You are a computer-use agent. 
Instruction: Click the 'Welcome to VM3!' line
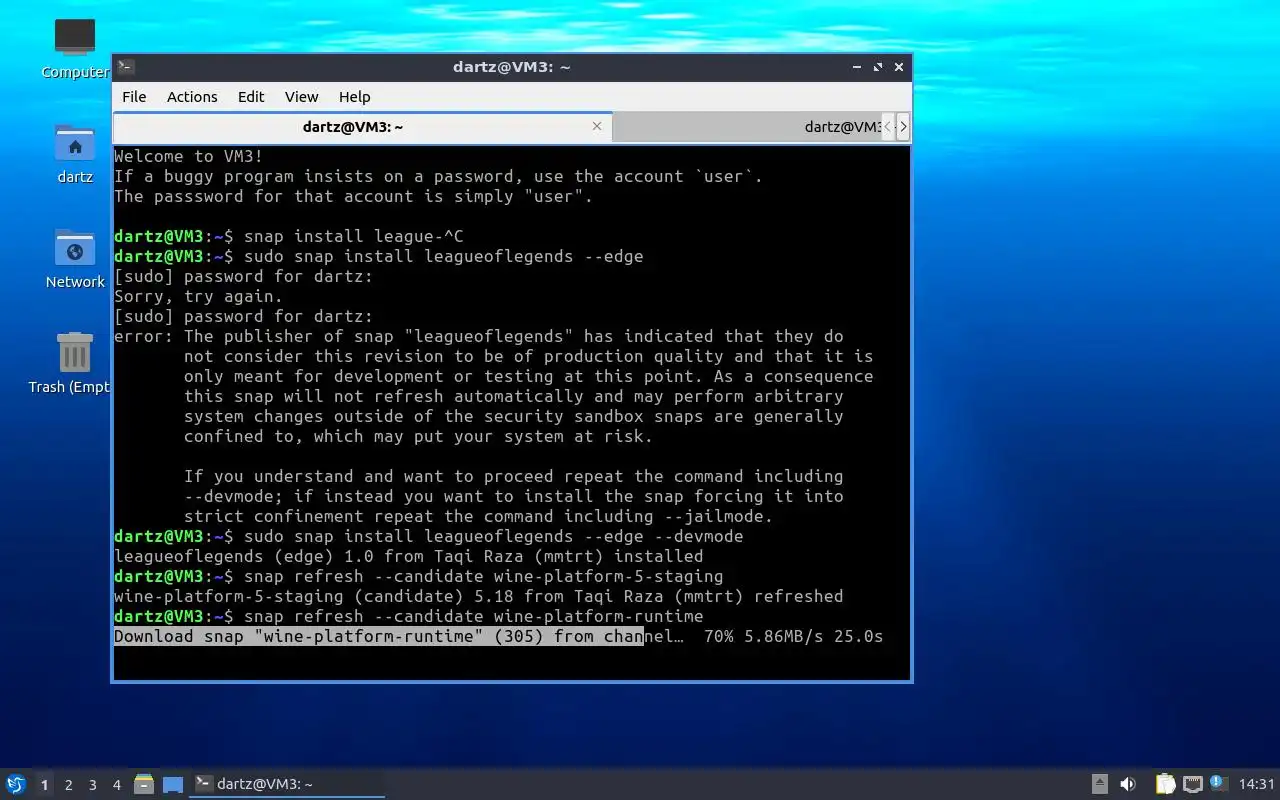(189, 156)
